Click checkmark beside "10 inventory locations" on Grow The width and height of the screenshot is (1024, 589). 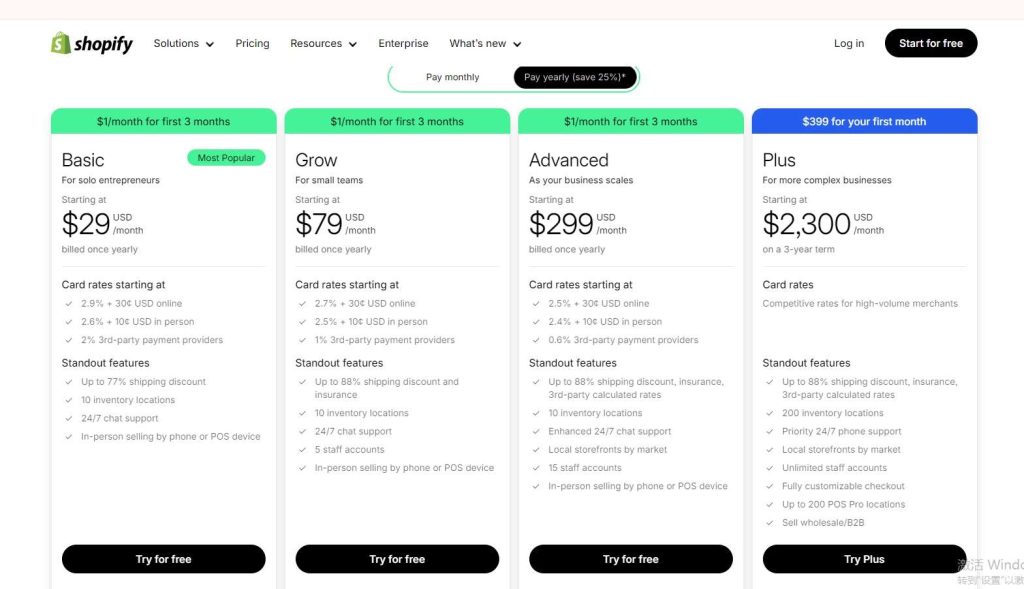tap(301, 413)
